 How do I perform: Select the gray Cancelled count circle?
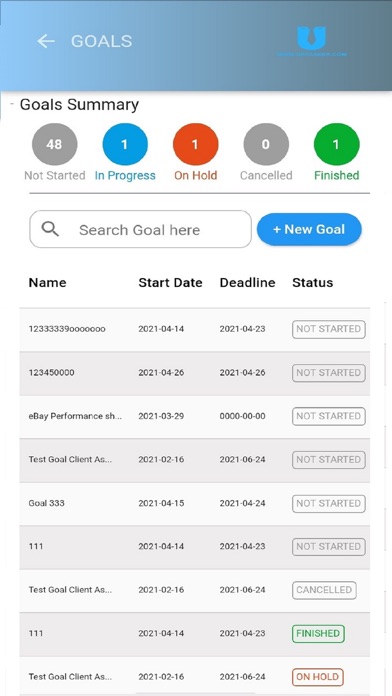click(x=266, y=144)
